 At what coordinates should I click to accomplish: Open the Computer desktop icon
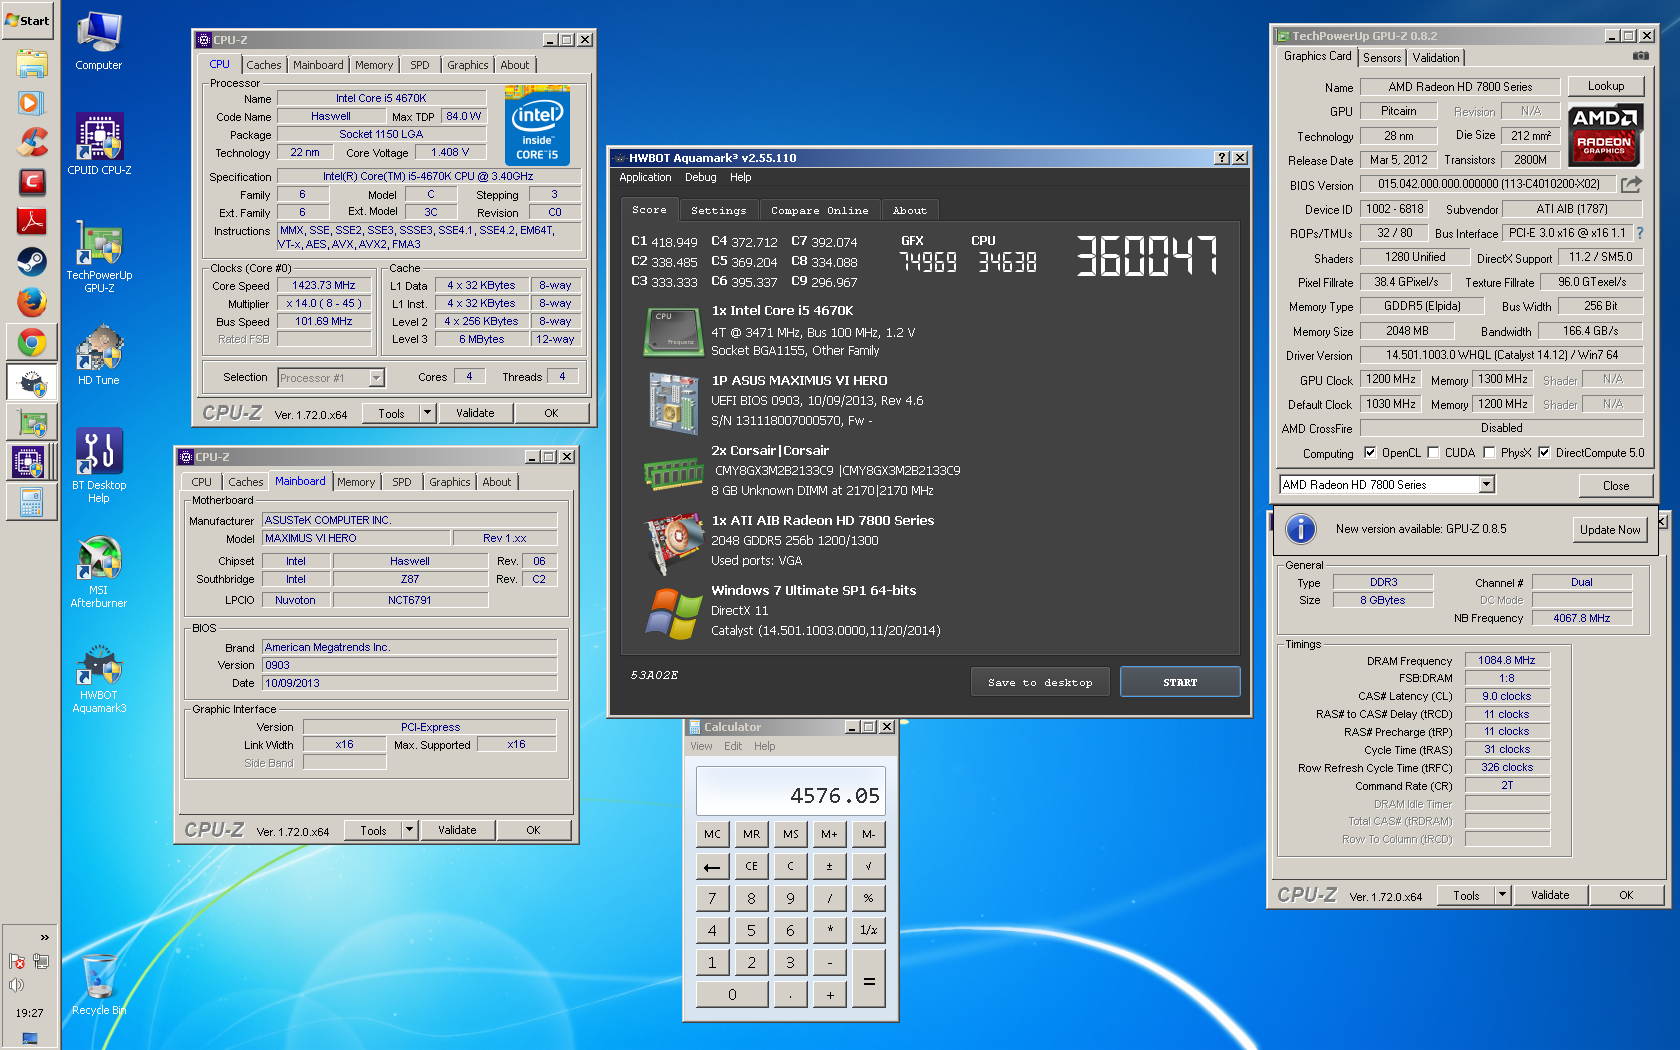[99, 41]
